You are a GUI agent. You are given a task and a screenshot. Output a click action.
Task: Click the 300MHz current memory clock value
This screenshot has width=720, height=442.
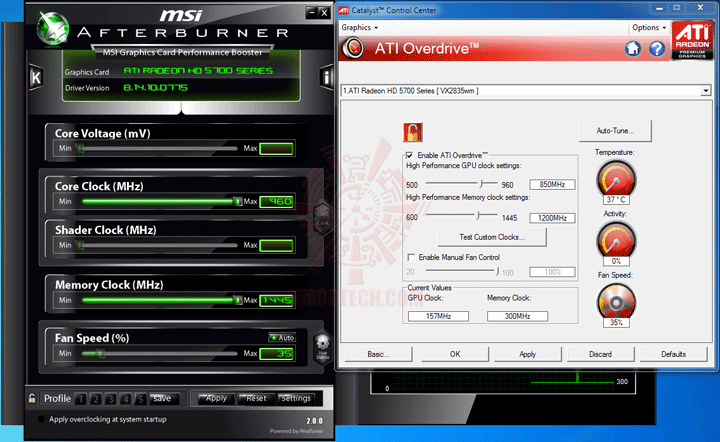[518, 316]
